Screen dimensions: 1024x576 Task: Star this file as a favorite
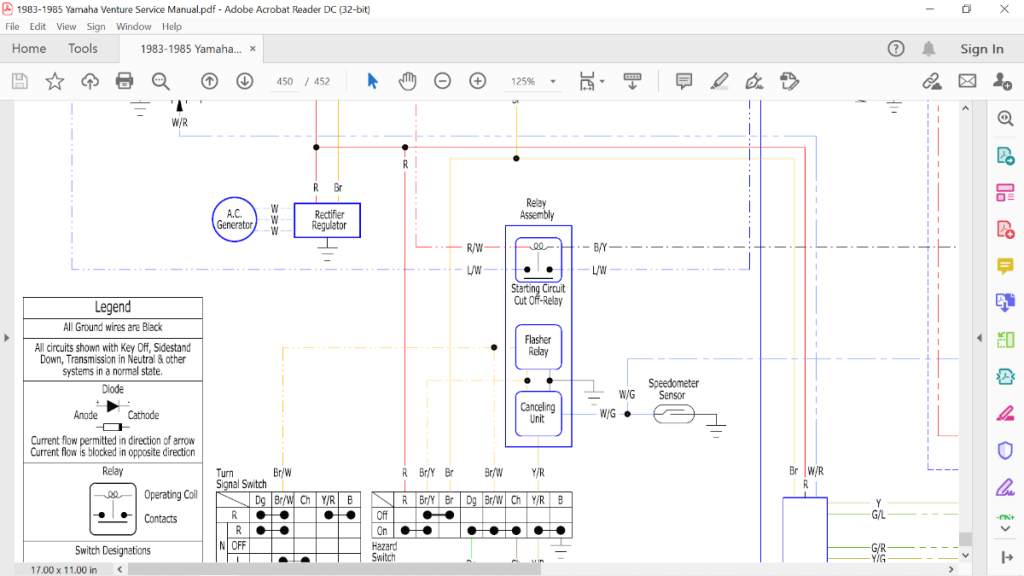tap(55, 81)
